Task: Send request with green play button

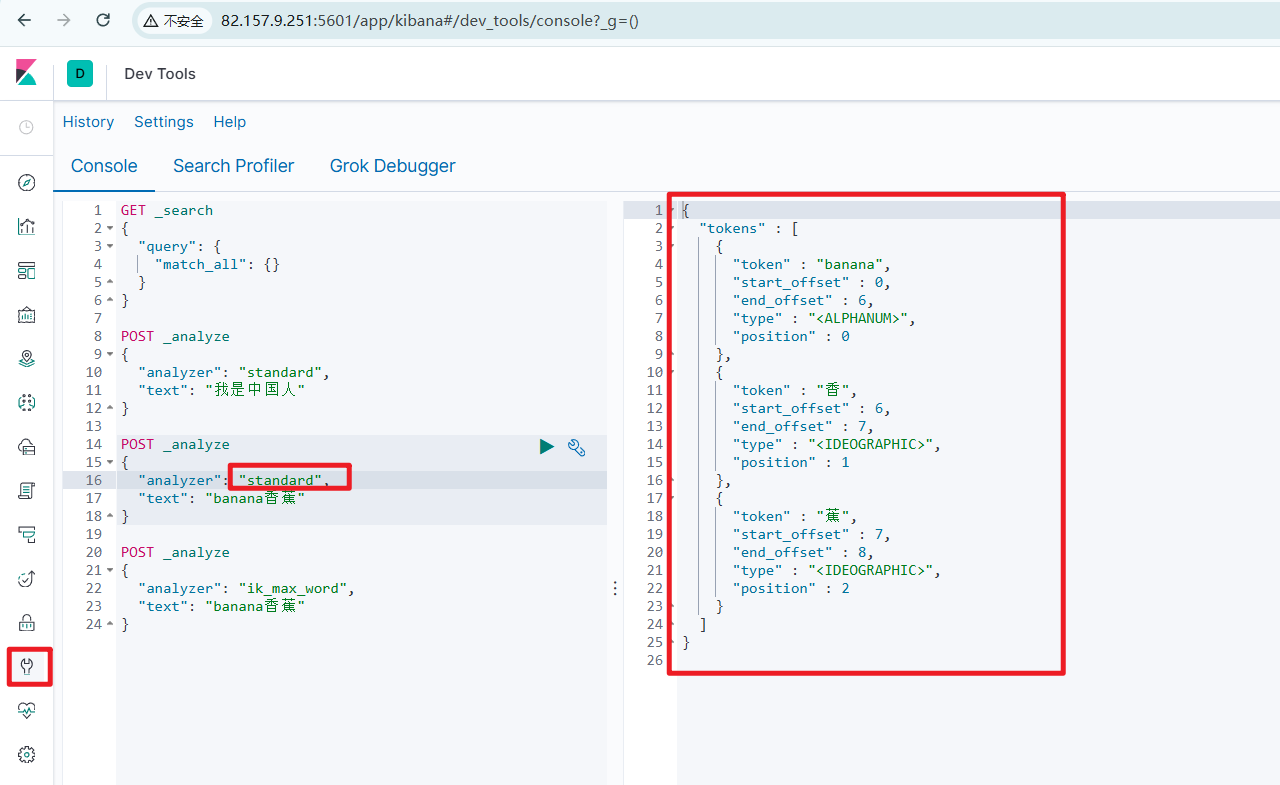Action: click(x=546, y=447)
